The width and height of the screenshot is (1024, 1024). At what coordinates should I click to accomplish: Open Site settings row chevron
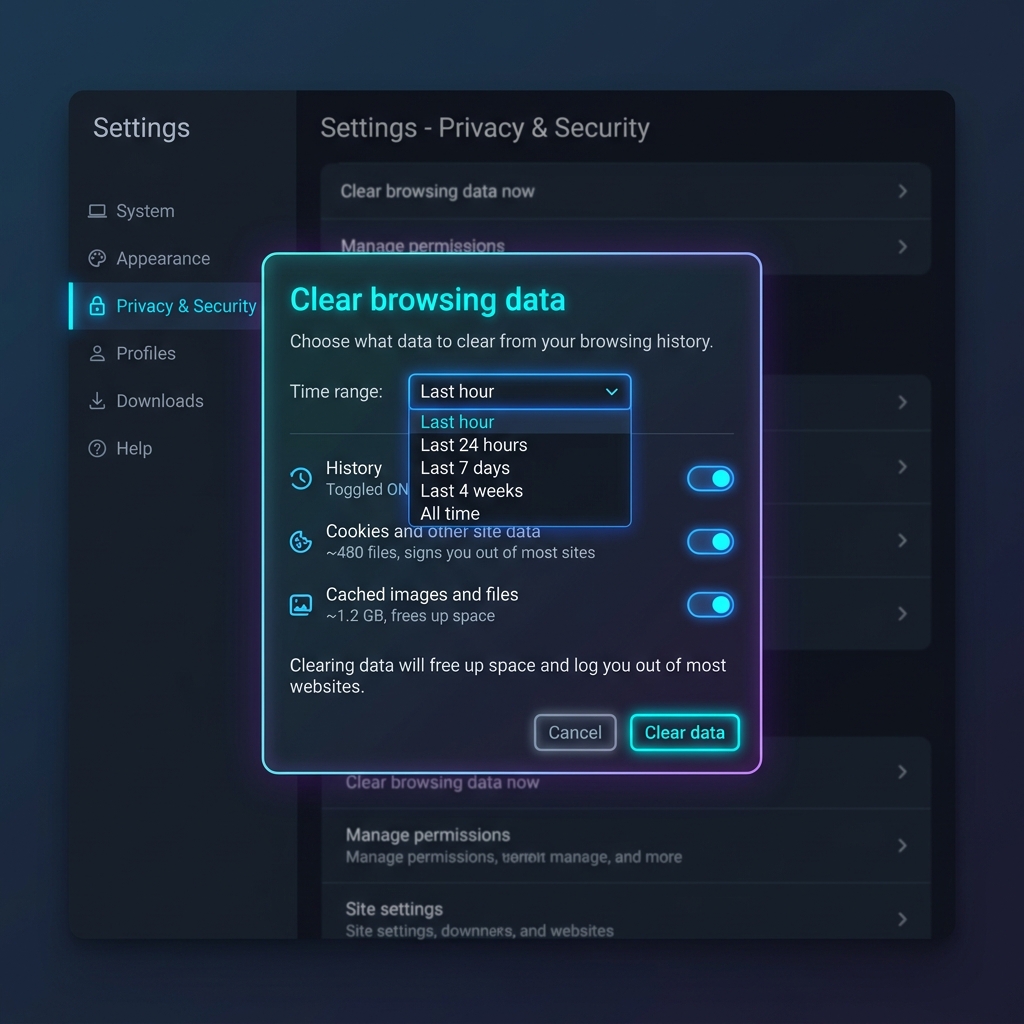[903, 919]
